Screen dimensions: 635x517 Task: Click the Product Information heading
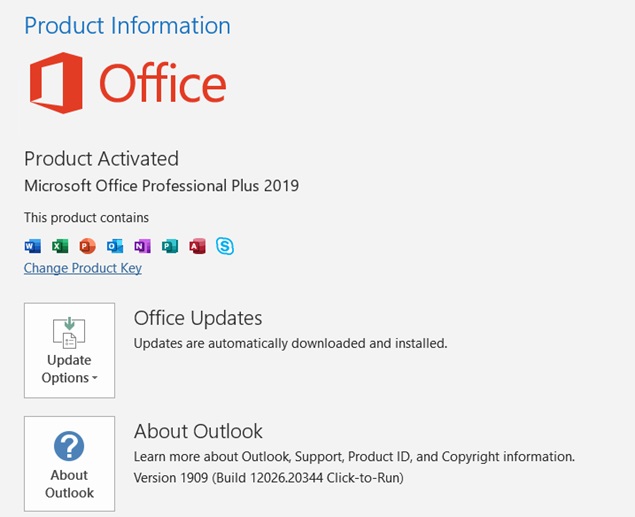point(127,25)
